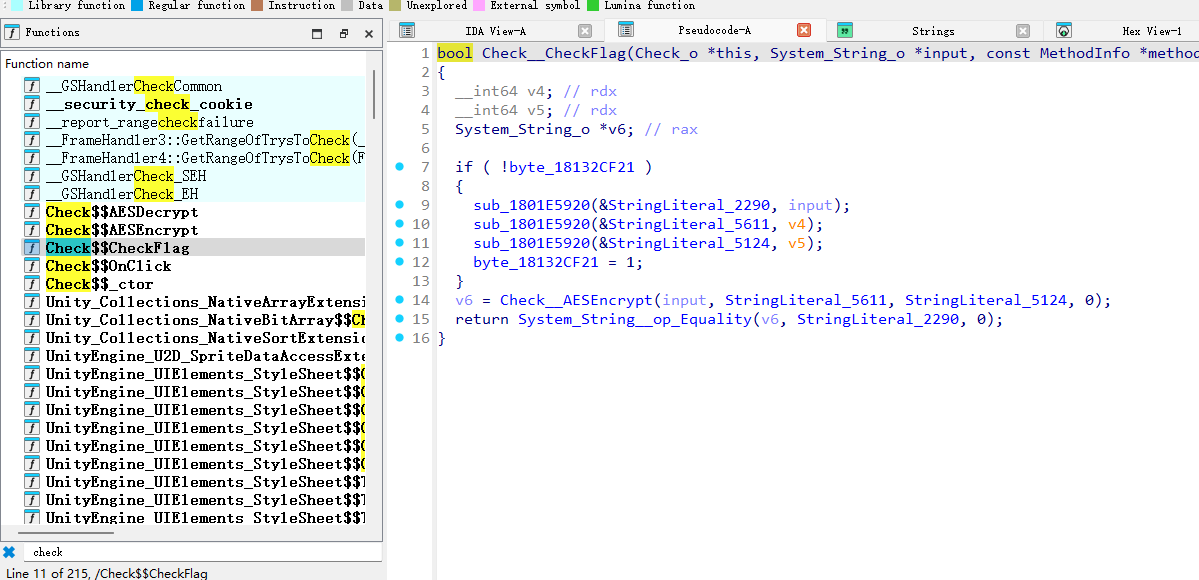
Task: Click the function icon beside __GSHandlerCheck_EH
Action: tap(31, 194)
